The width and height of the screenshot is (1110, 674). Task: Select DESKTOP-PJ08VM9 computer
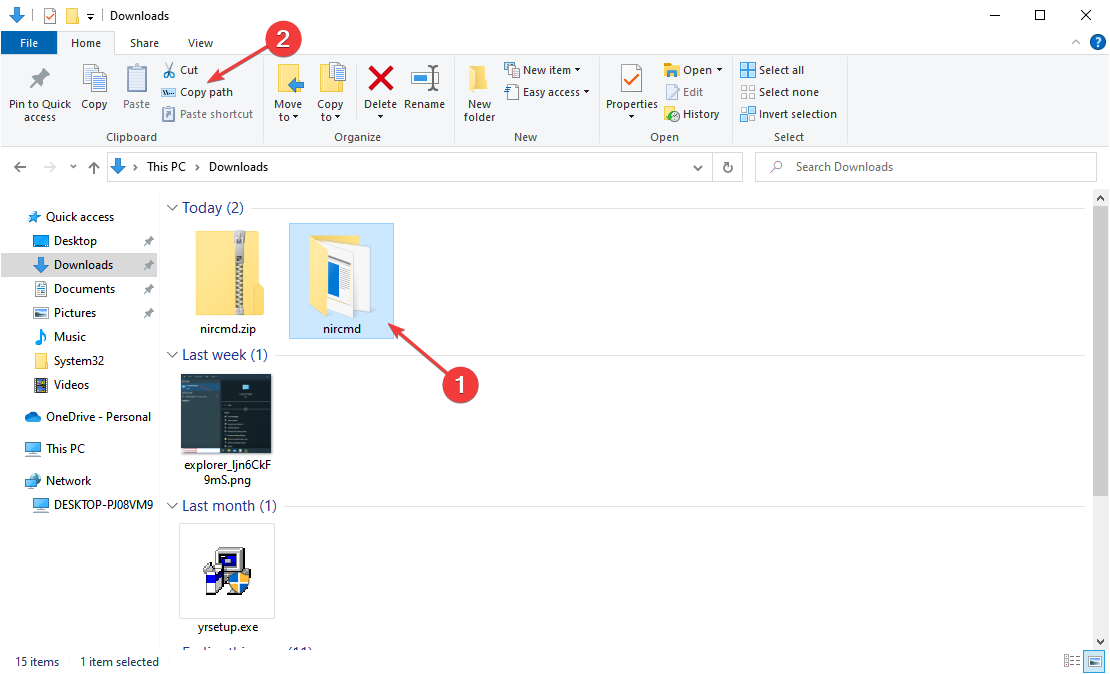(x=103, y=505)
